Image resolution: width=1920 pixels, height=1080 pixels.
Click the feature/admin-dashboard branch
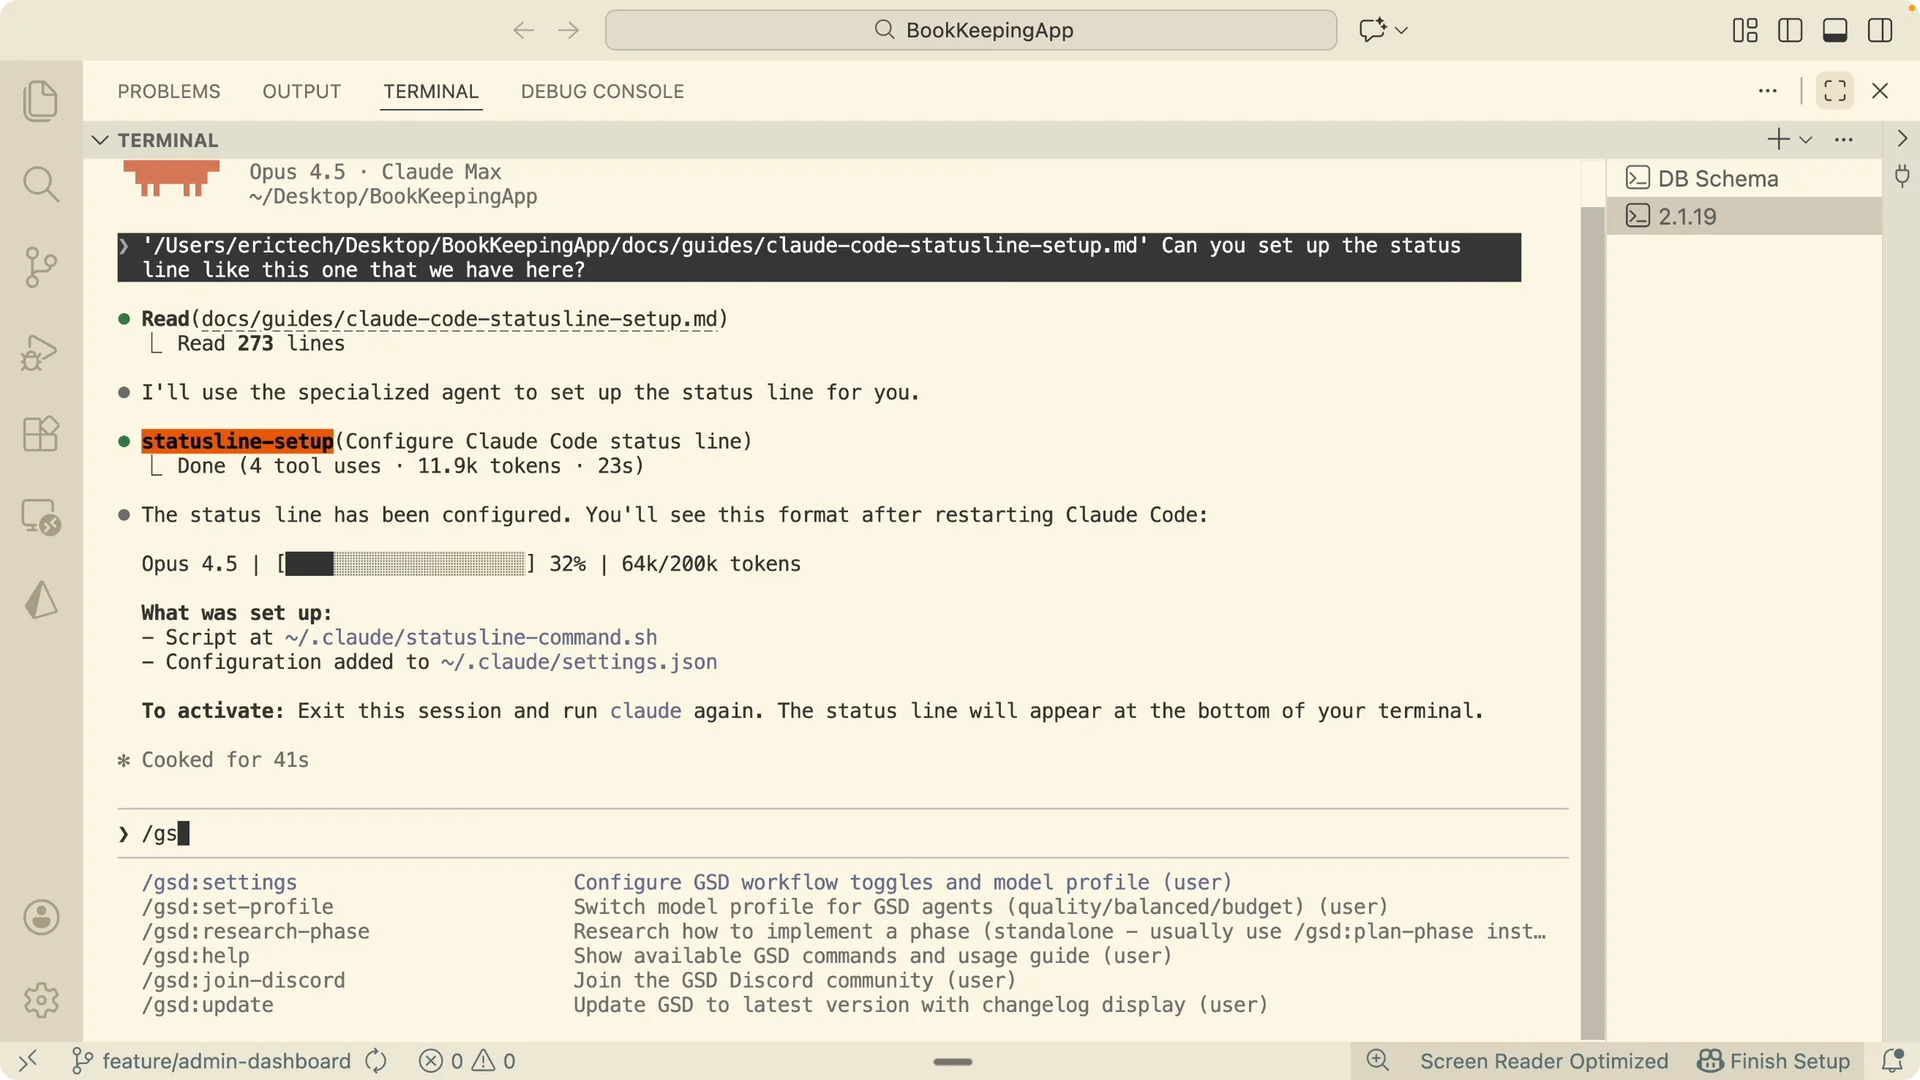(x=212, y=1061)
